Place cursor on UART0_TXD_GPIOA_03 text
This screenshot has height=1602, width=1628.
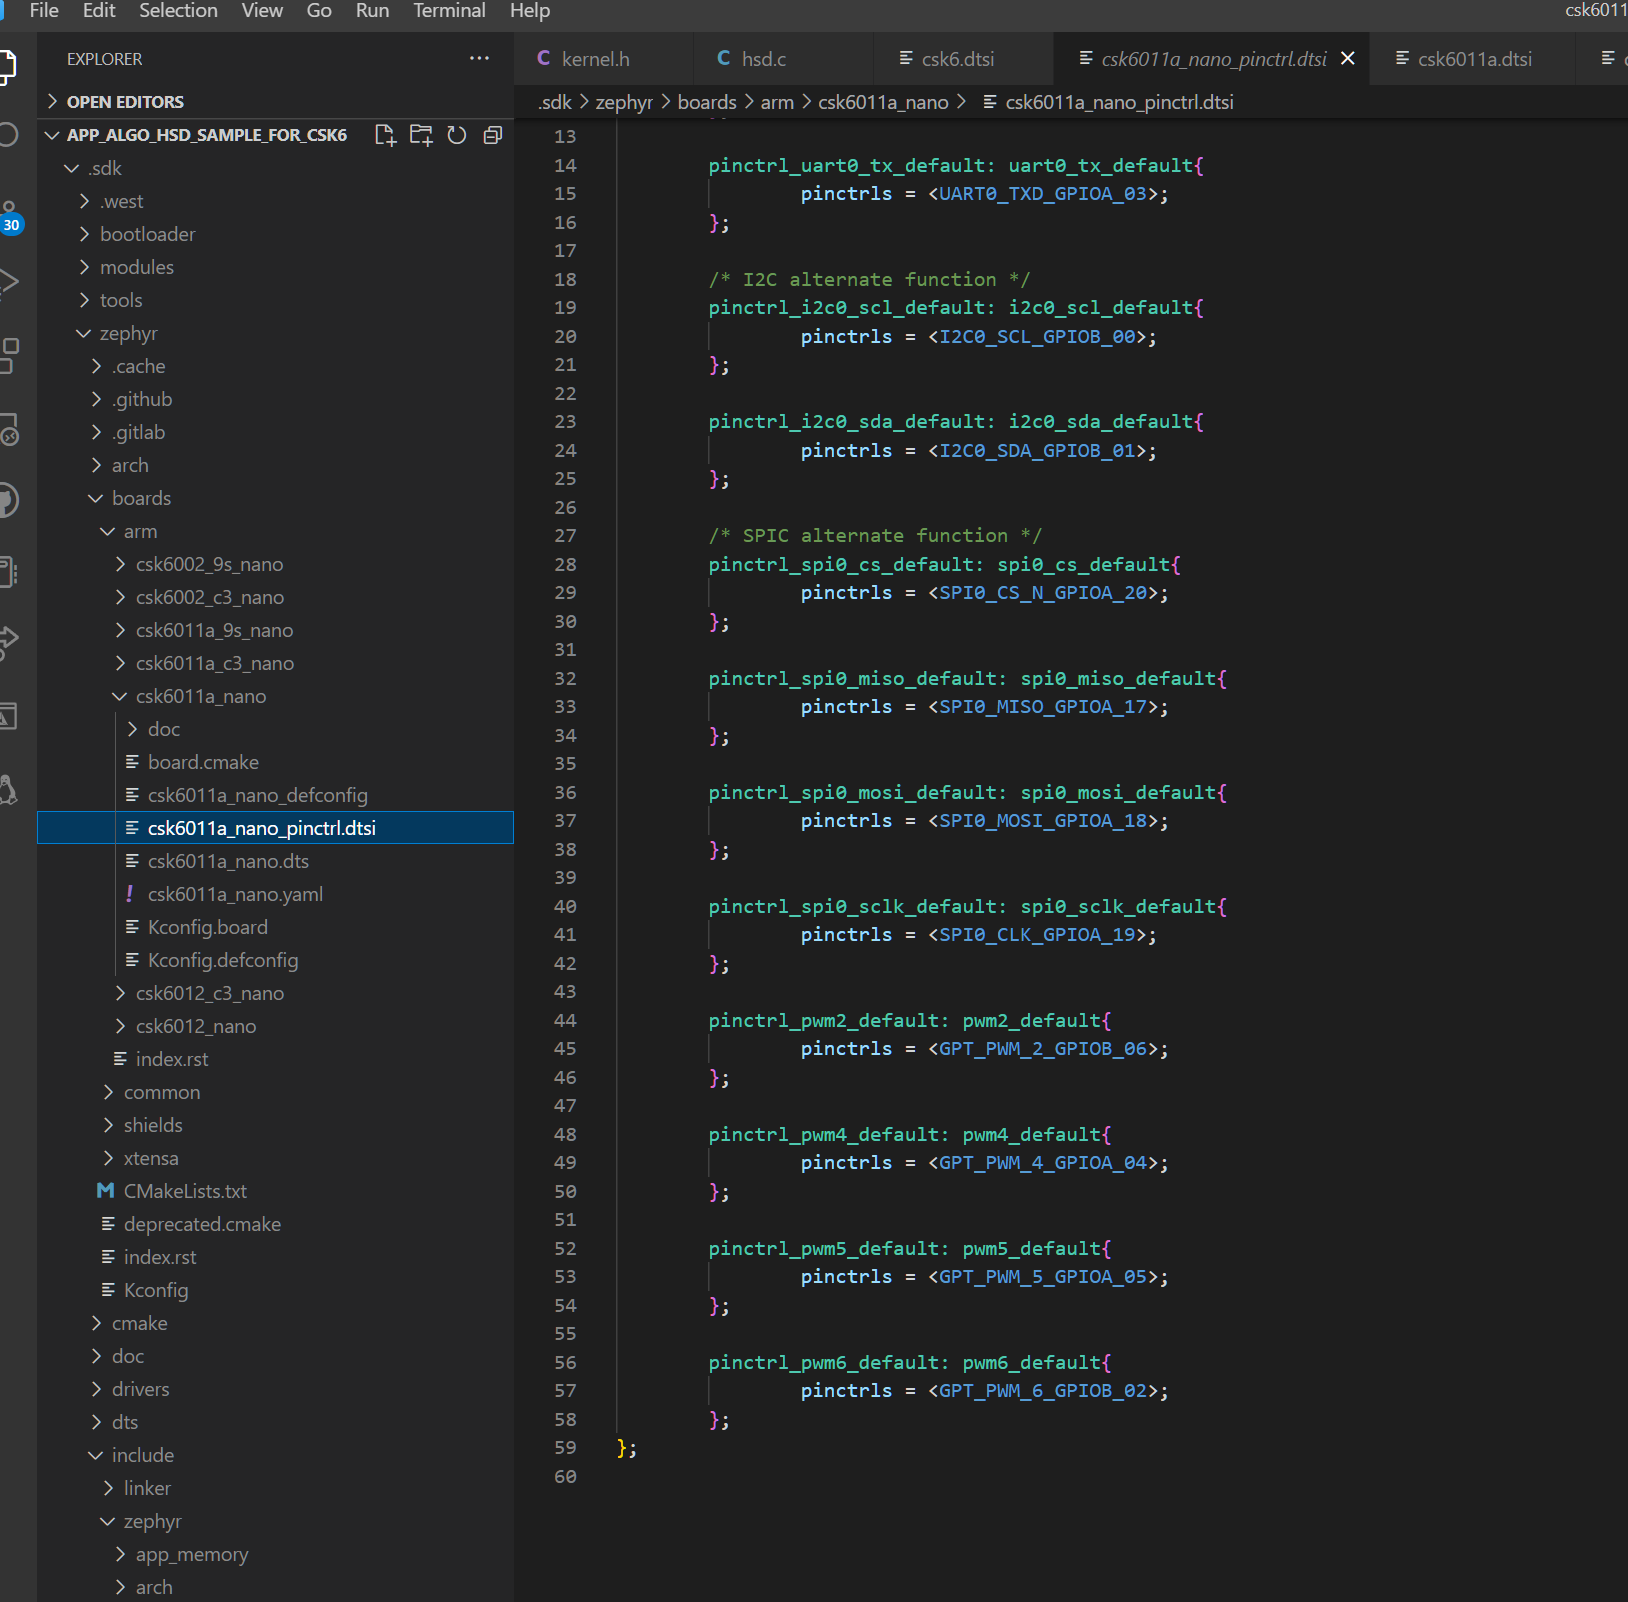click(1043, 193)
